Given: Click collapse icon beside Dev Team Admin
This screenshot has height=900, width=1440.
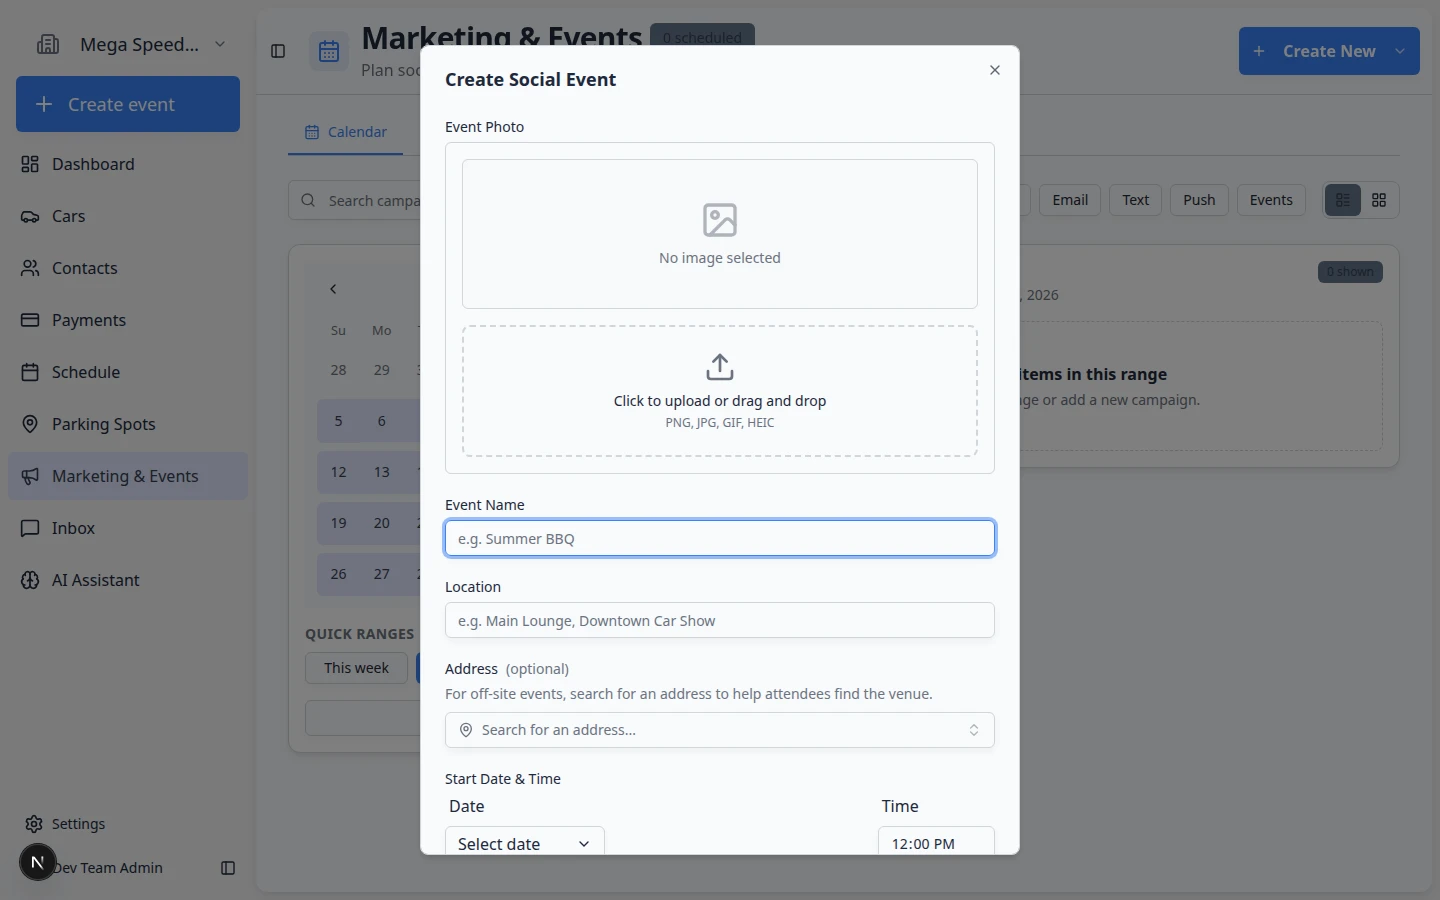Looking at the screenshot, I should 228,868.
